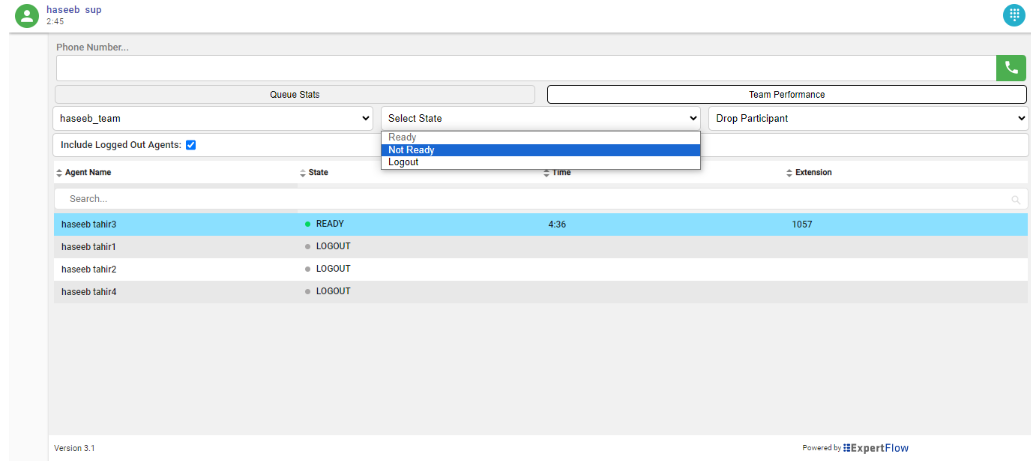
Task: Switch to Queue Stats tab
Action: [295, 95]
